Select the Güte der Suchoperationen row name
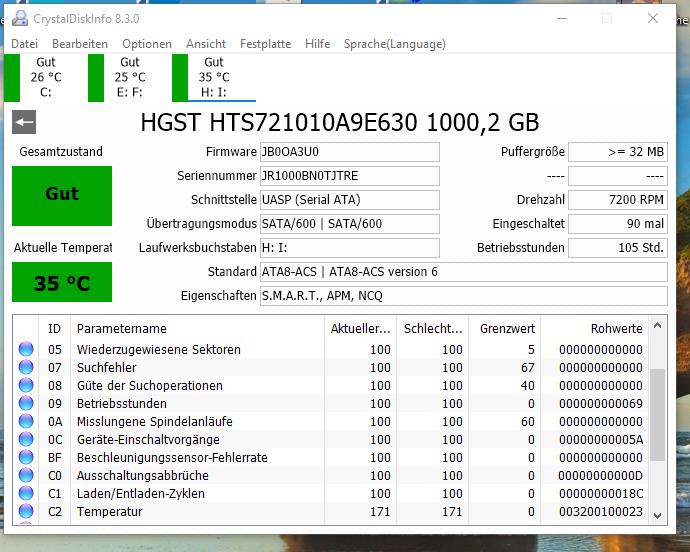Viewport: 690px width, 552px height. [150, 386]
